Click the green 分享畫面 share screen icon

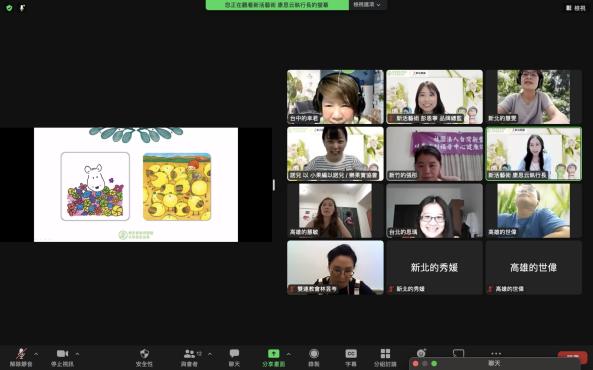273,353
